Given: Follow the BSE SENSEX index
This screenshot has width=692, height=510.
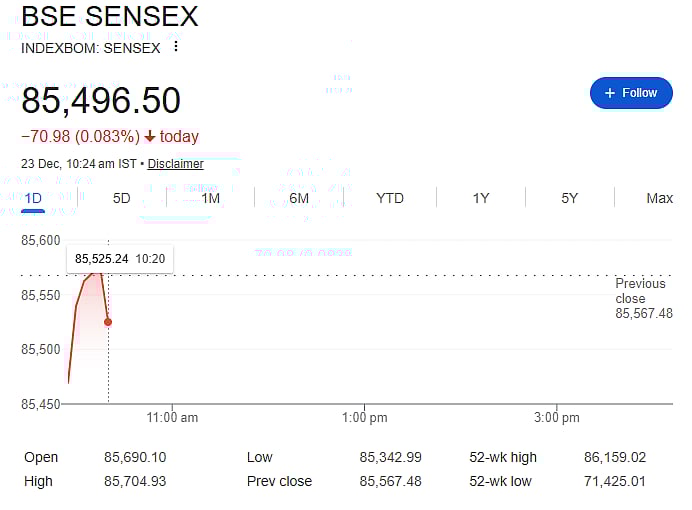Looking at the screenshot, I should [631, 93].
